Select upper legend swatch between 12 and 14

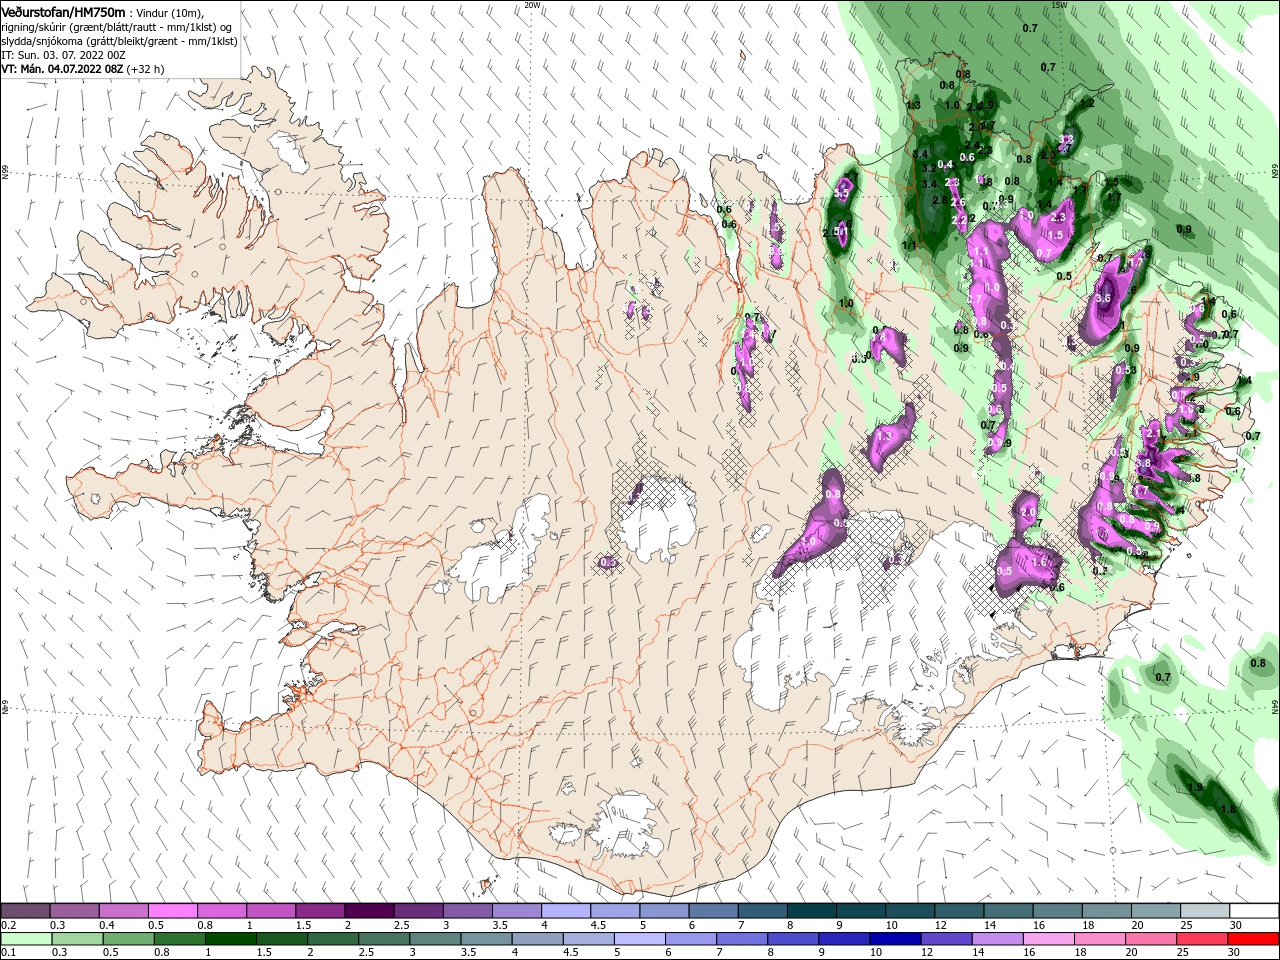coord(959,911)
